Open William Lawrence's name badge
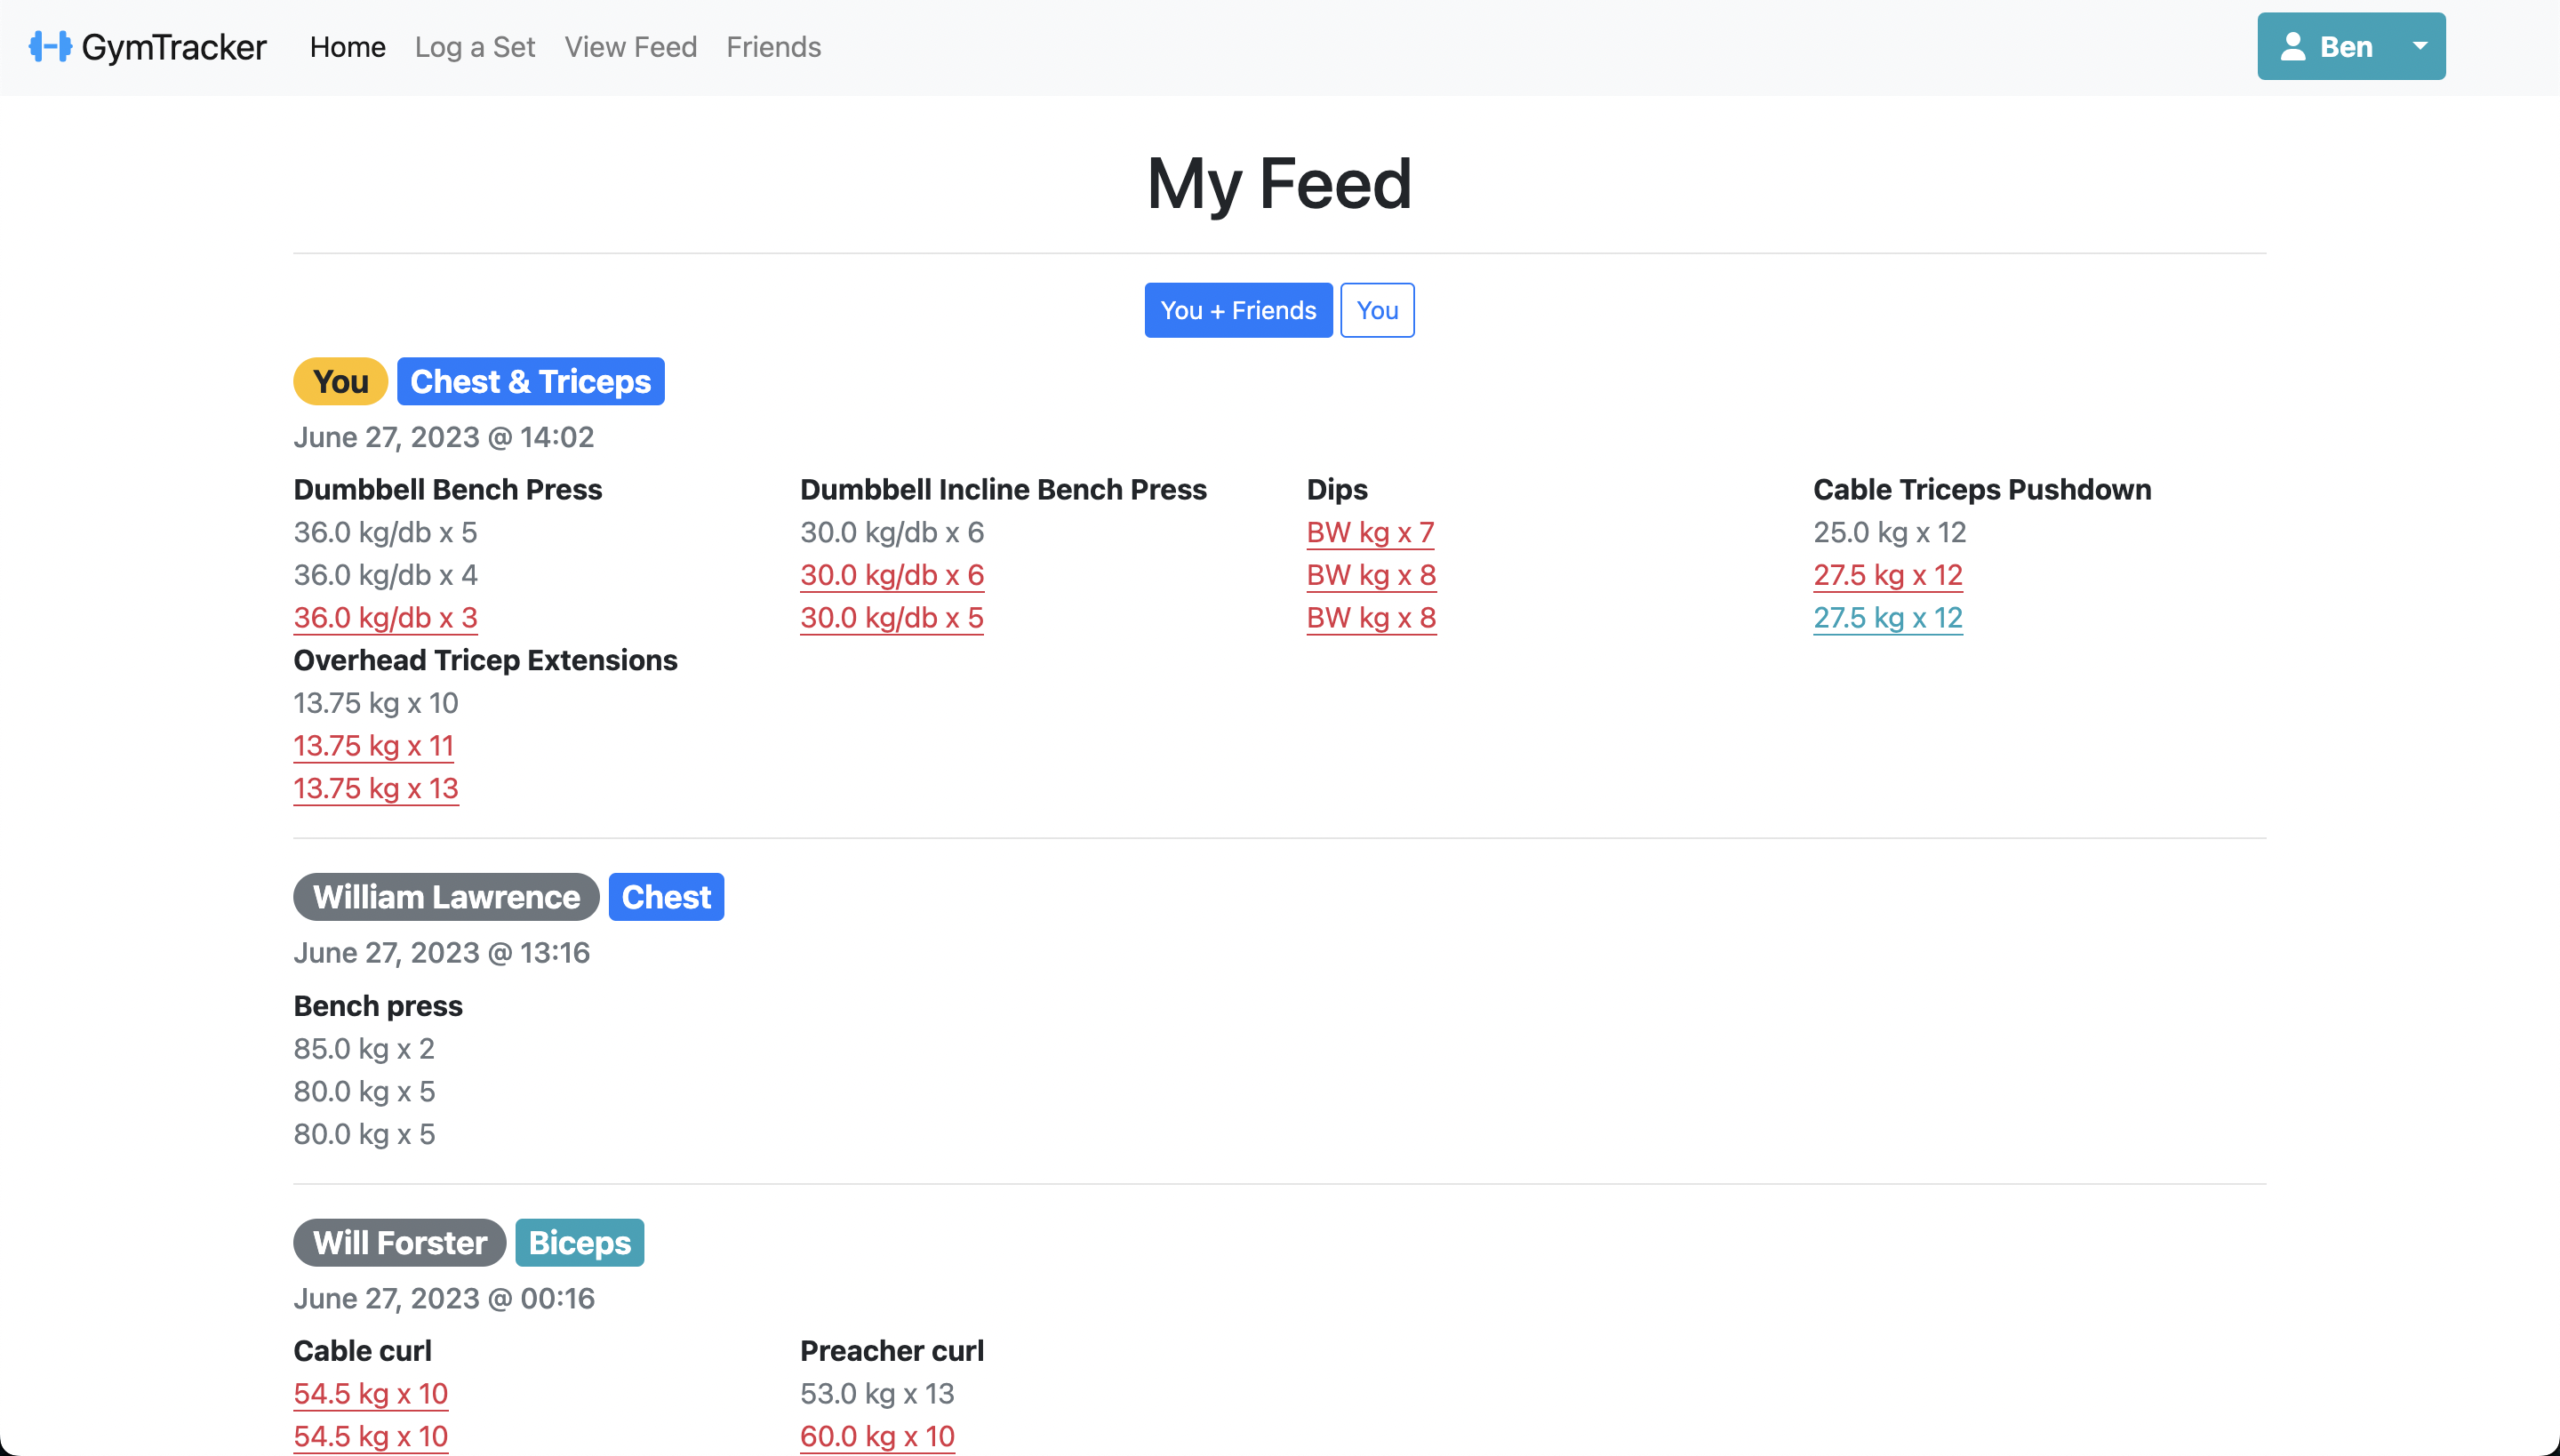2560x1456 pixels. 446,897
